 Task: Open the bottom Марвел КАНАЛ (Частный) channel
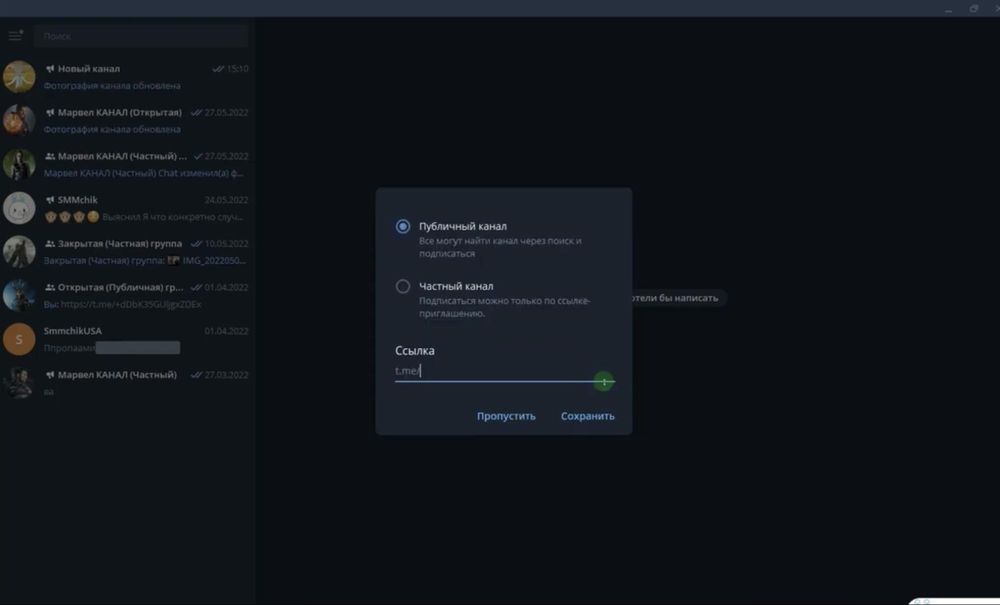[140, 382]
